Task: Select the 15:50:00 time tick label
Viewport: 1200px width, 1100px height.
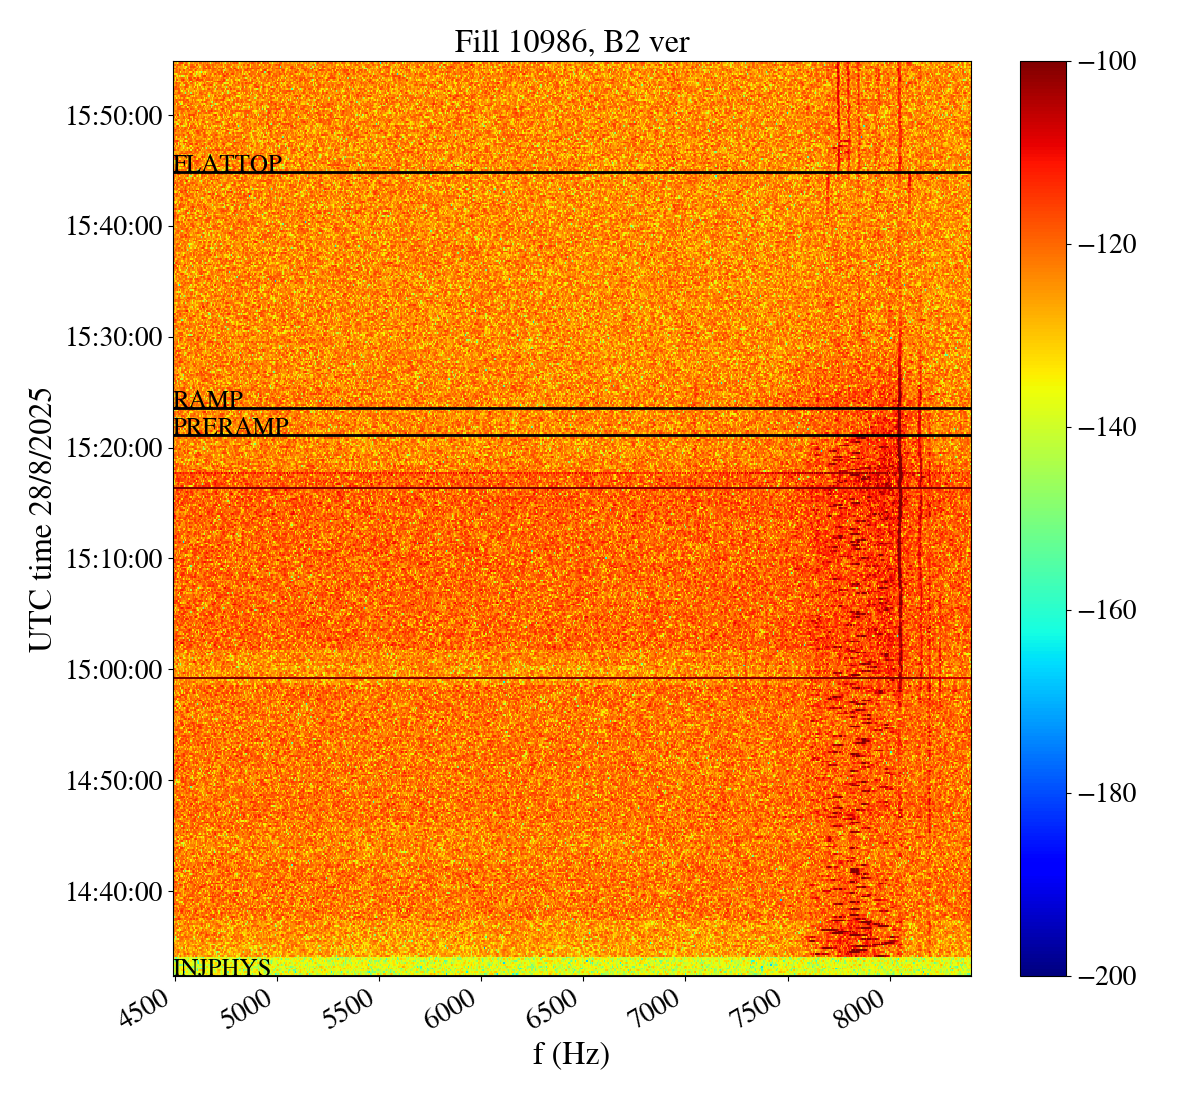Action: click(x=114, y=116)
